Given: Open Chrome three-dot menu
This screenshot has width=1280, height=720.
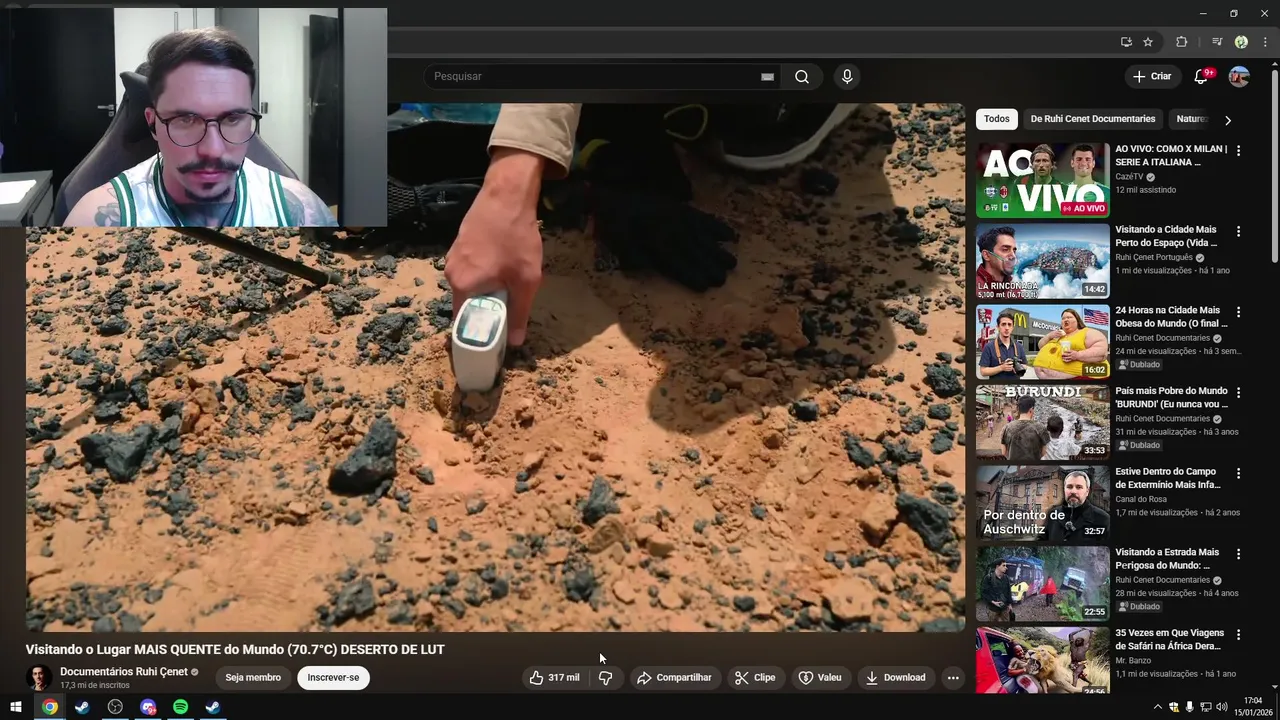Looking at the screenshot, I should 1265,42.
